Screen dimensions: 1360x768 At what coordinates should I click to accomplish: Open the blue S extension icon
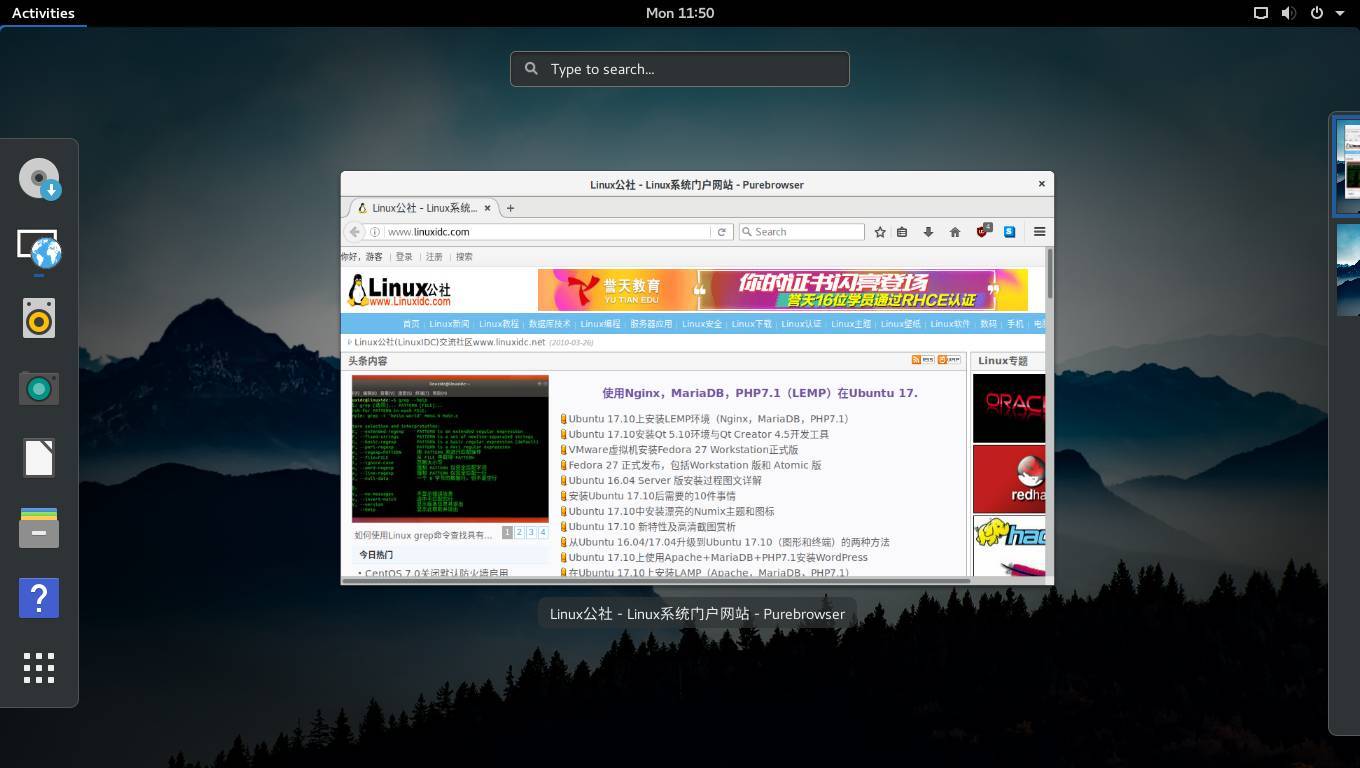[x=1009, y=231]
